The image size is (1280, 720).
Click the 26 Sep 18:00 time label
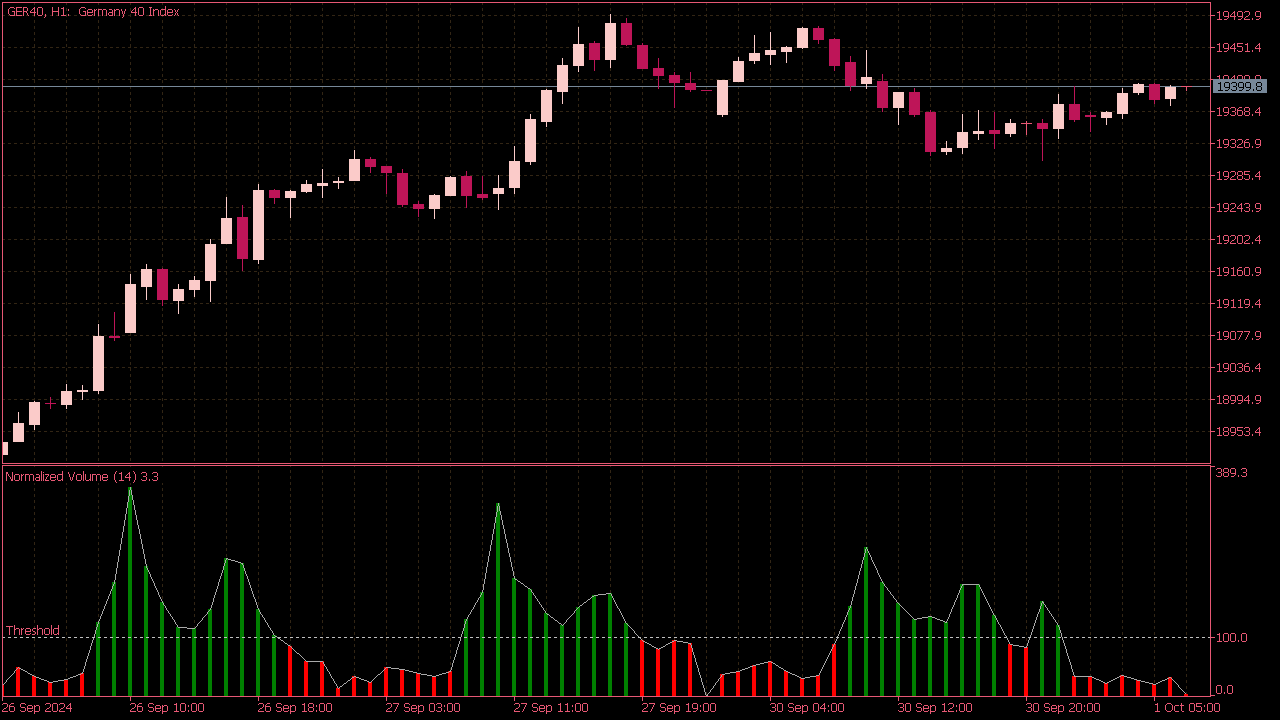tap(295, 708)
